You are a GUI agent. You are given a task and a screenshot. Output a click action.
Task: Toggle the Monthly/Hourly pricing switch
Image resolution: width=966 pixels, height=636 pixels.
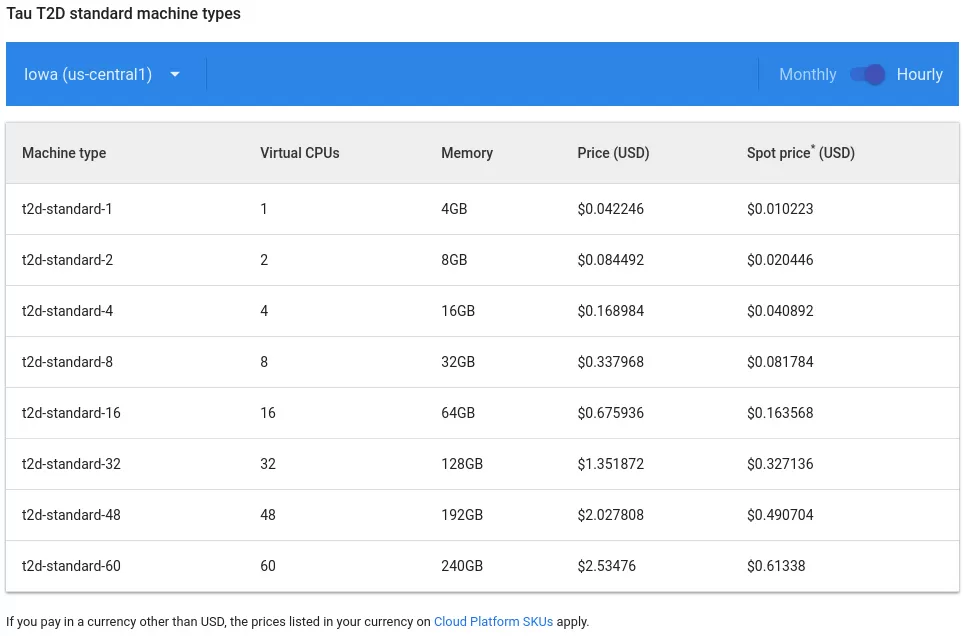pyautogui.click(x=867, y=75)
